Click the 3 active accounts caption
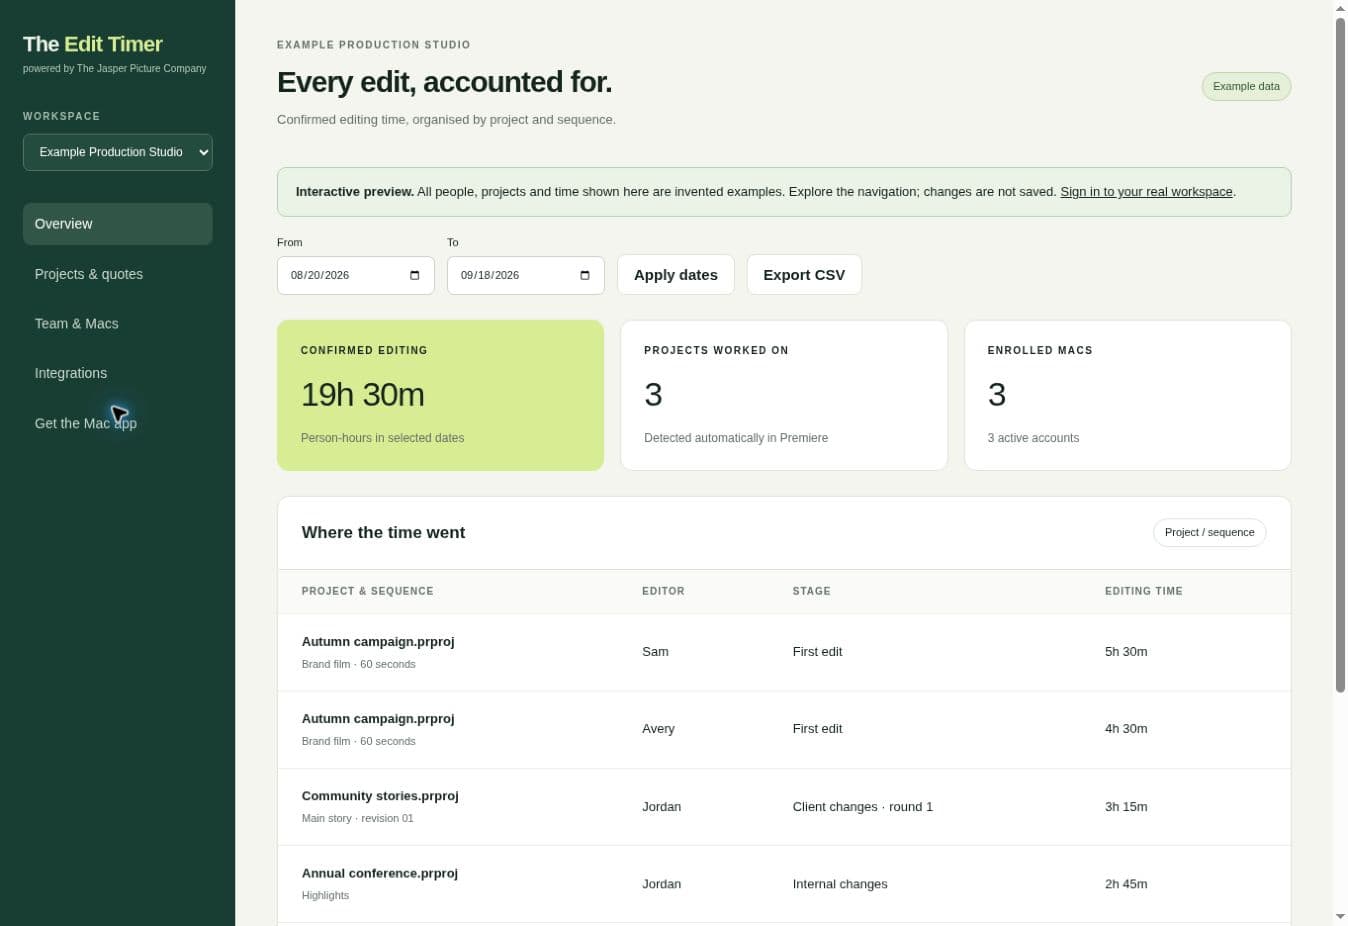The image size is (1348, 926). (1033, 438)
